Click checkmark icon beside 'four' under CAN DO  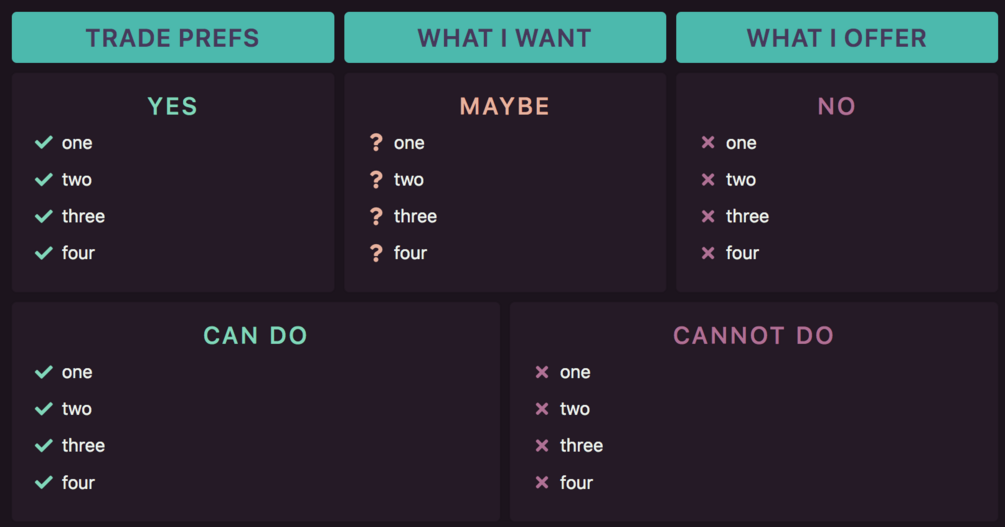click(x=43, y=483)
